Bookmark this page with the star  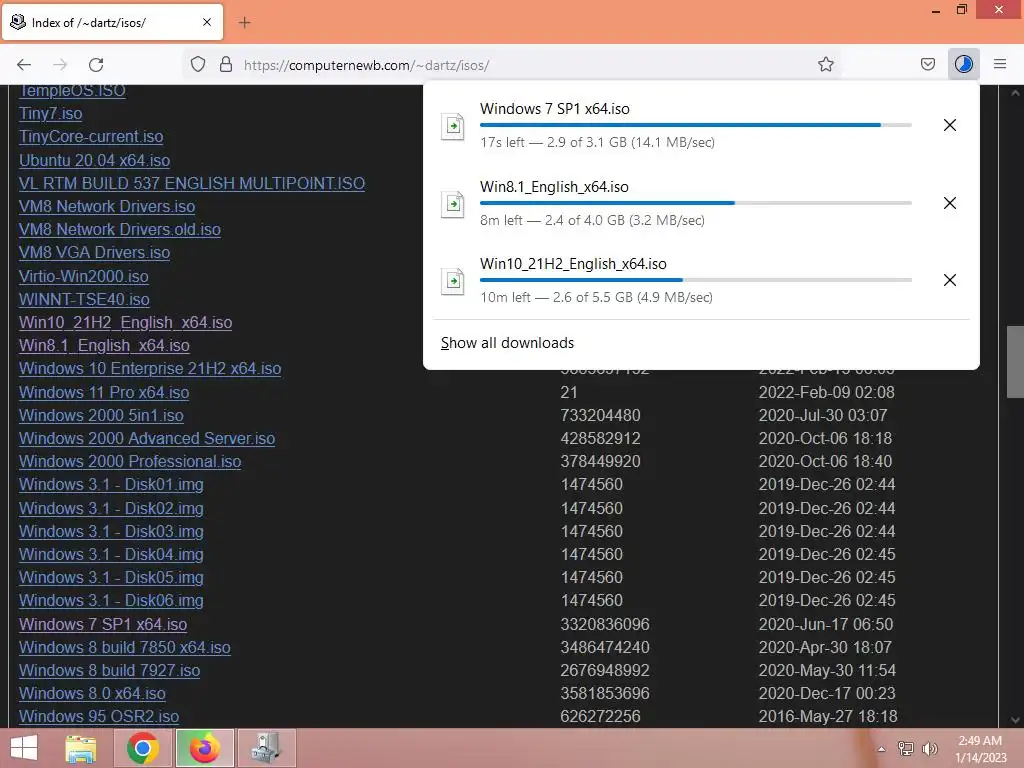click(825, 64)
